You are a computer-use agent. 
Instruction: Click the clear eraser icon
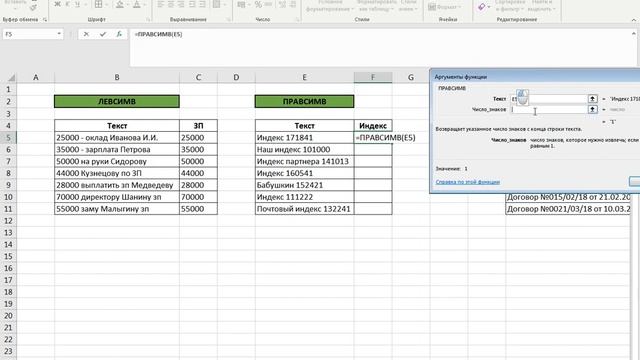482,7
